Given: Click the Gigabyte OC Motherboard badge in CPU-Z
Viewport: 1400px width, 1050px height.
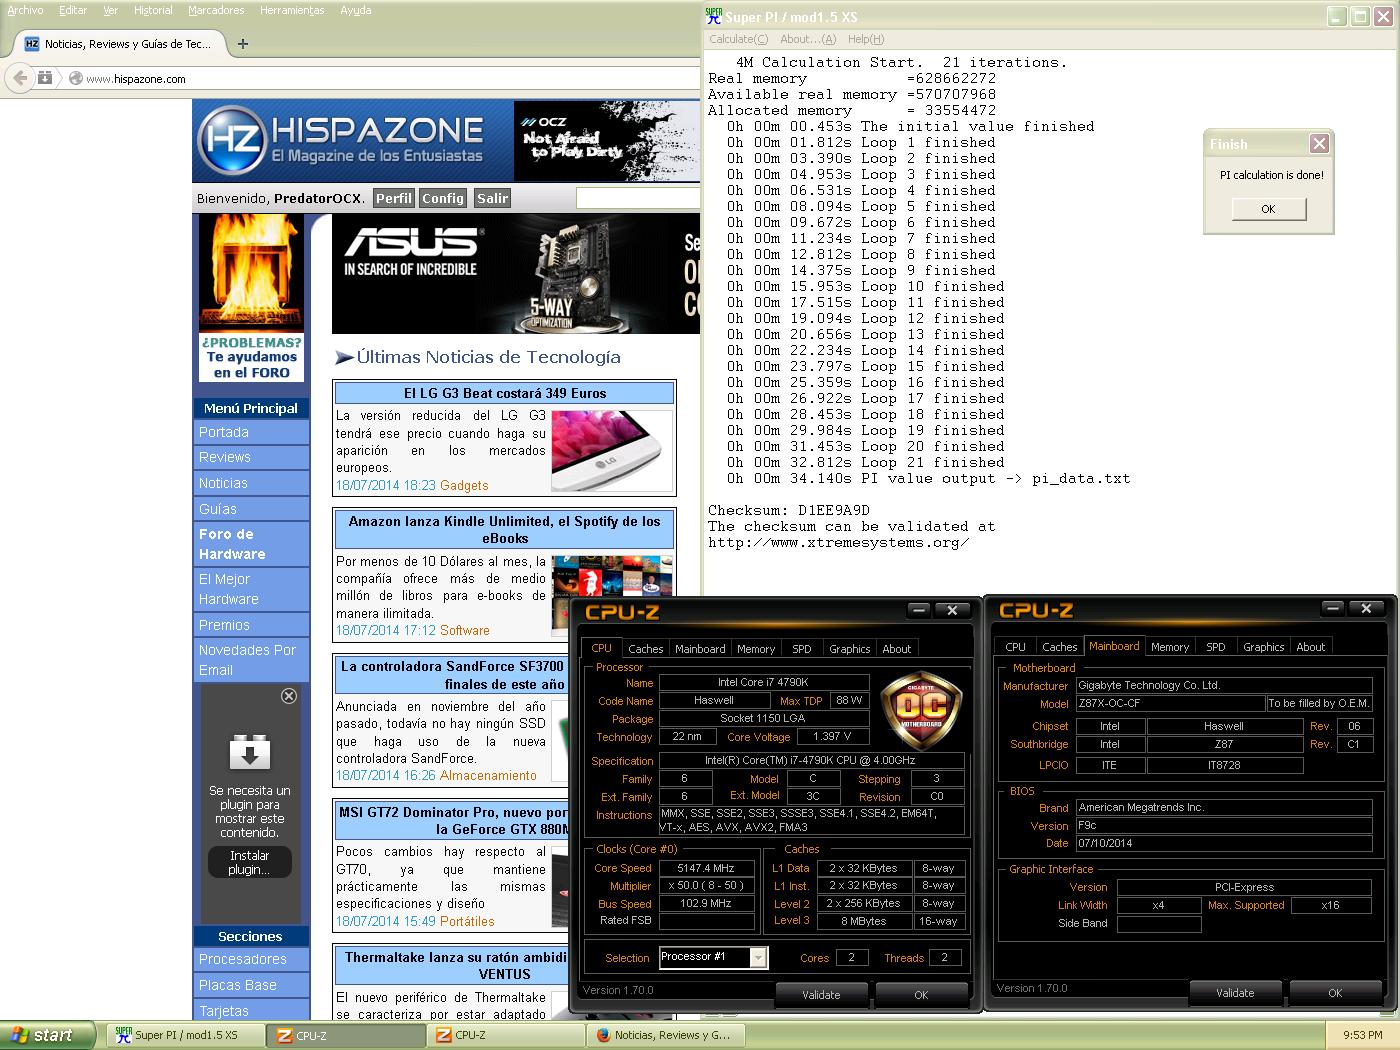Looking at the screenshot, I should (919, 710).
